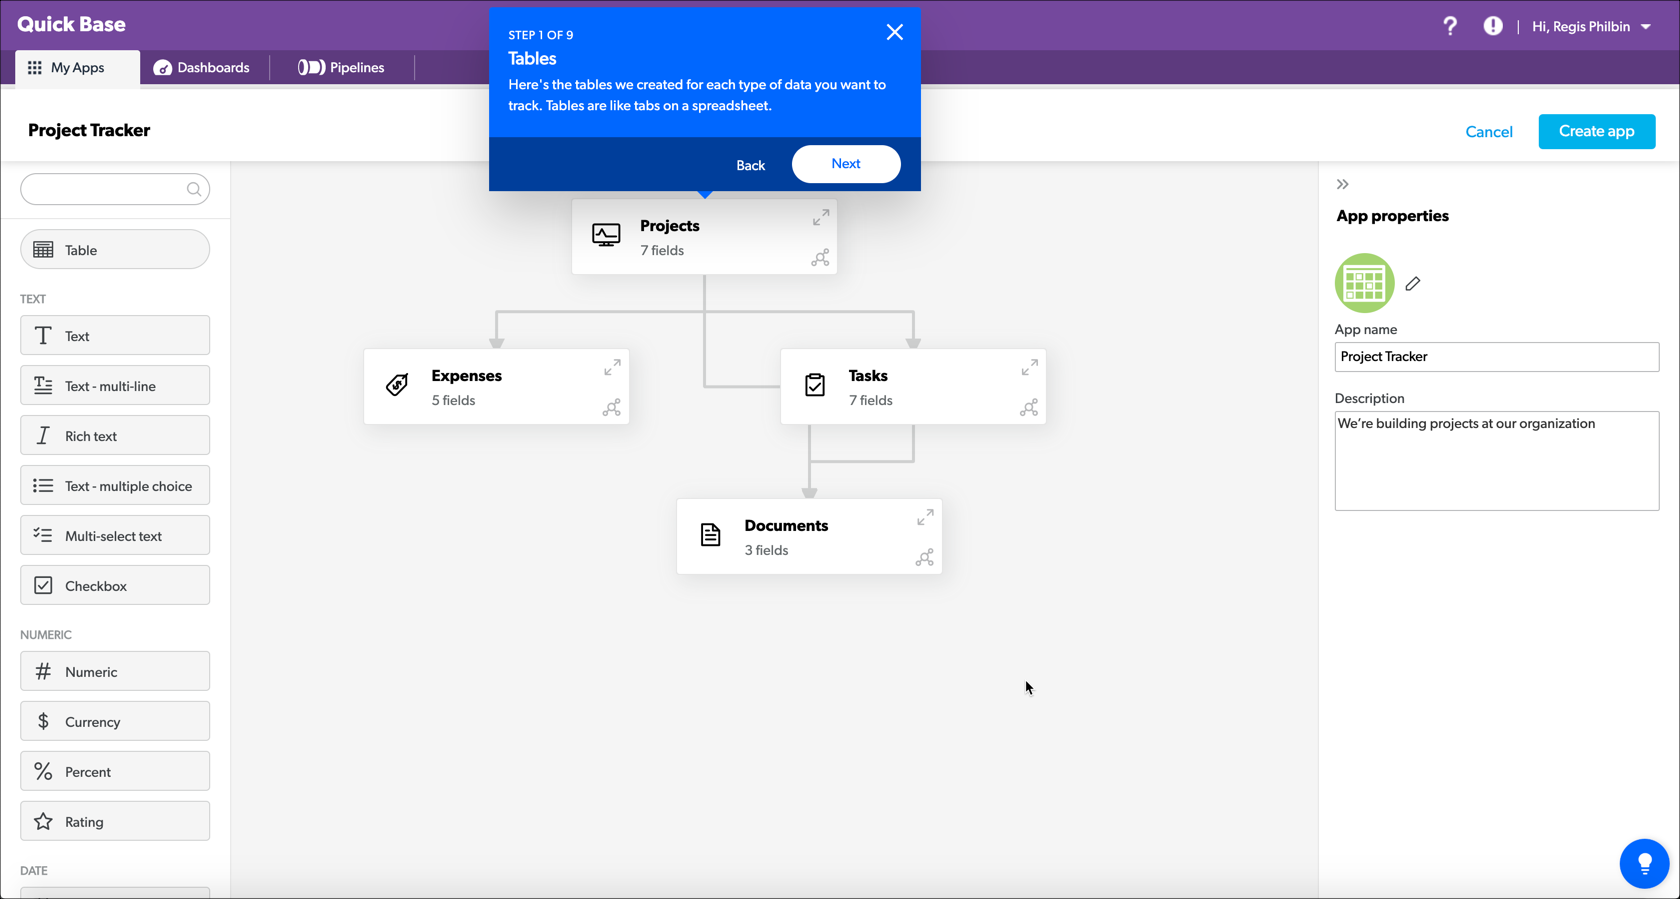Select the Text - multiple choice field type
Viewport: 1680px width, 899px height.
(115, 486)
